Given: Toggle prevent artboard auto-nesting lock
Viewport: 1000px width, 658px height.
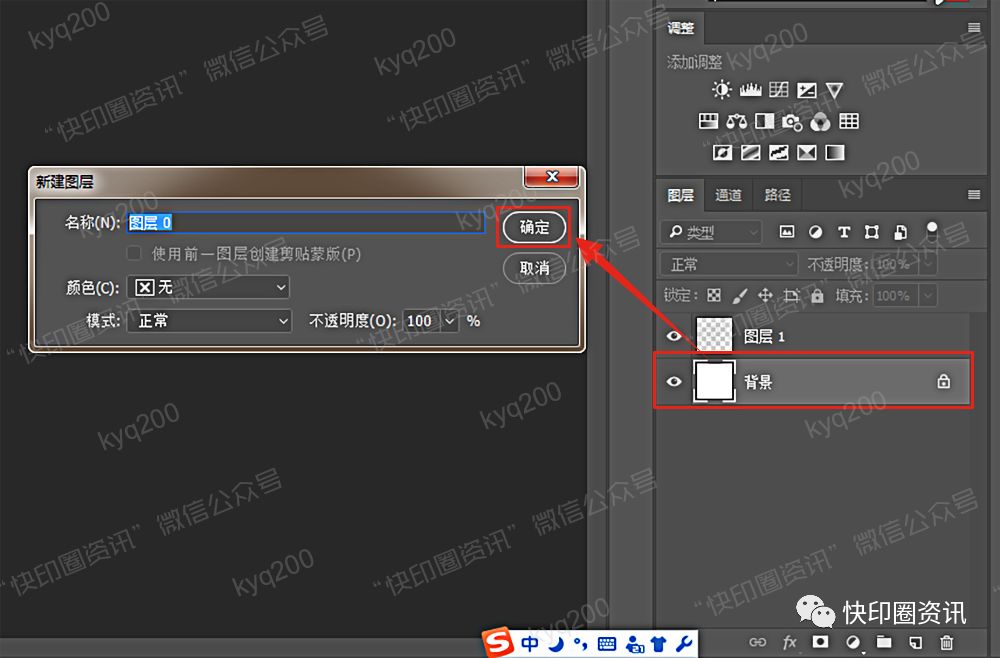Looking at the screenshot, I should click(x=791, y=295).
